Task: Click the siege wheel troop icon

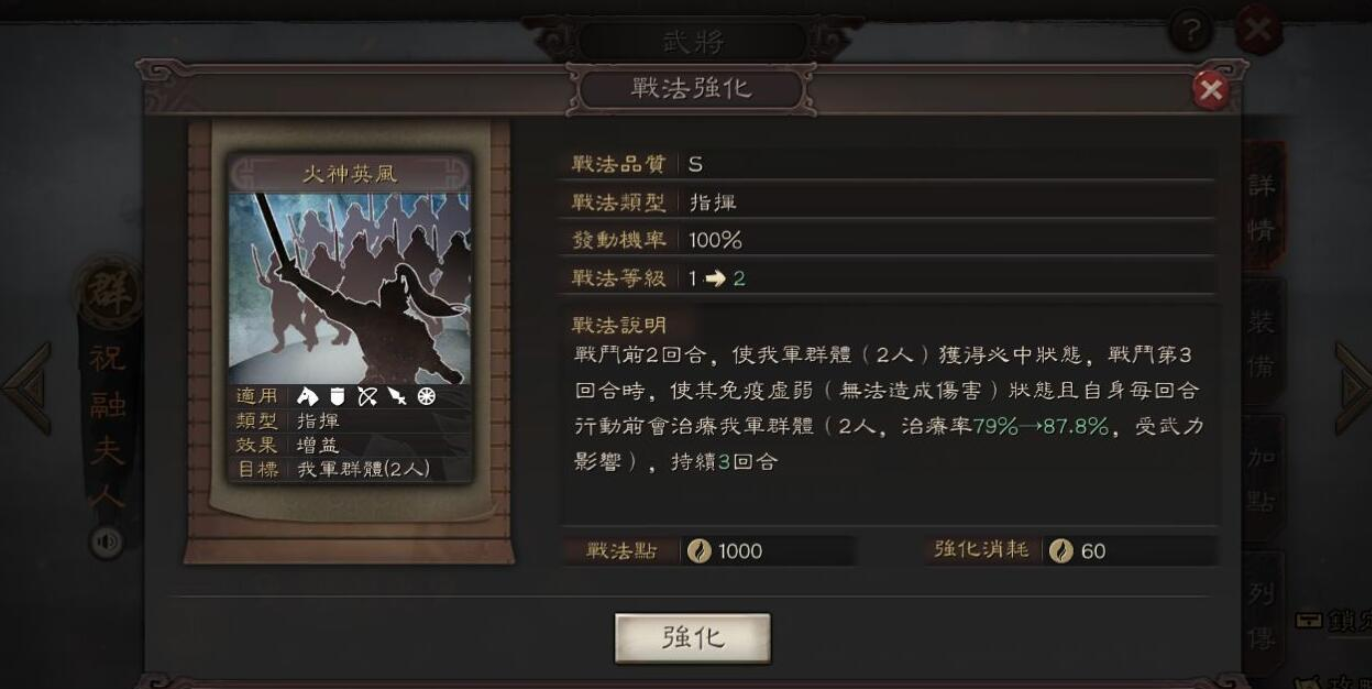Action: [x=426, y=396]
